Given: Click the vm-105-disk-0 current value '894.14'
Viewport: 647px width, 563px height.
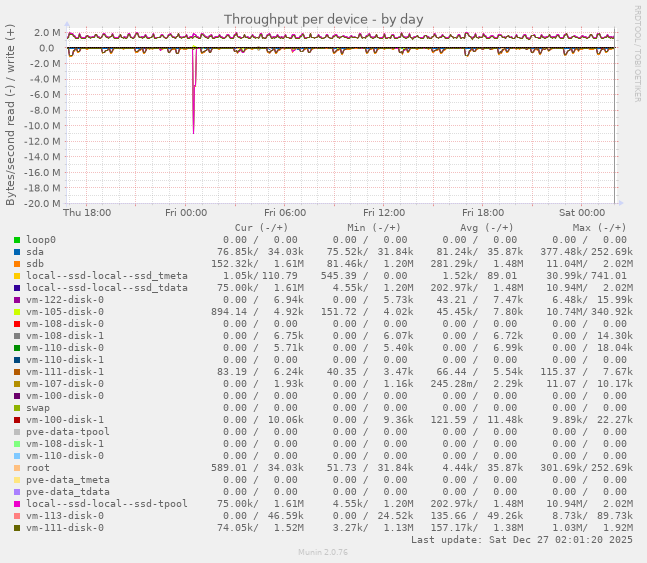Looking at the screenshot, I should (x=229, y=312).
